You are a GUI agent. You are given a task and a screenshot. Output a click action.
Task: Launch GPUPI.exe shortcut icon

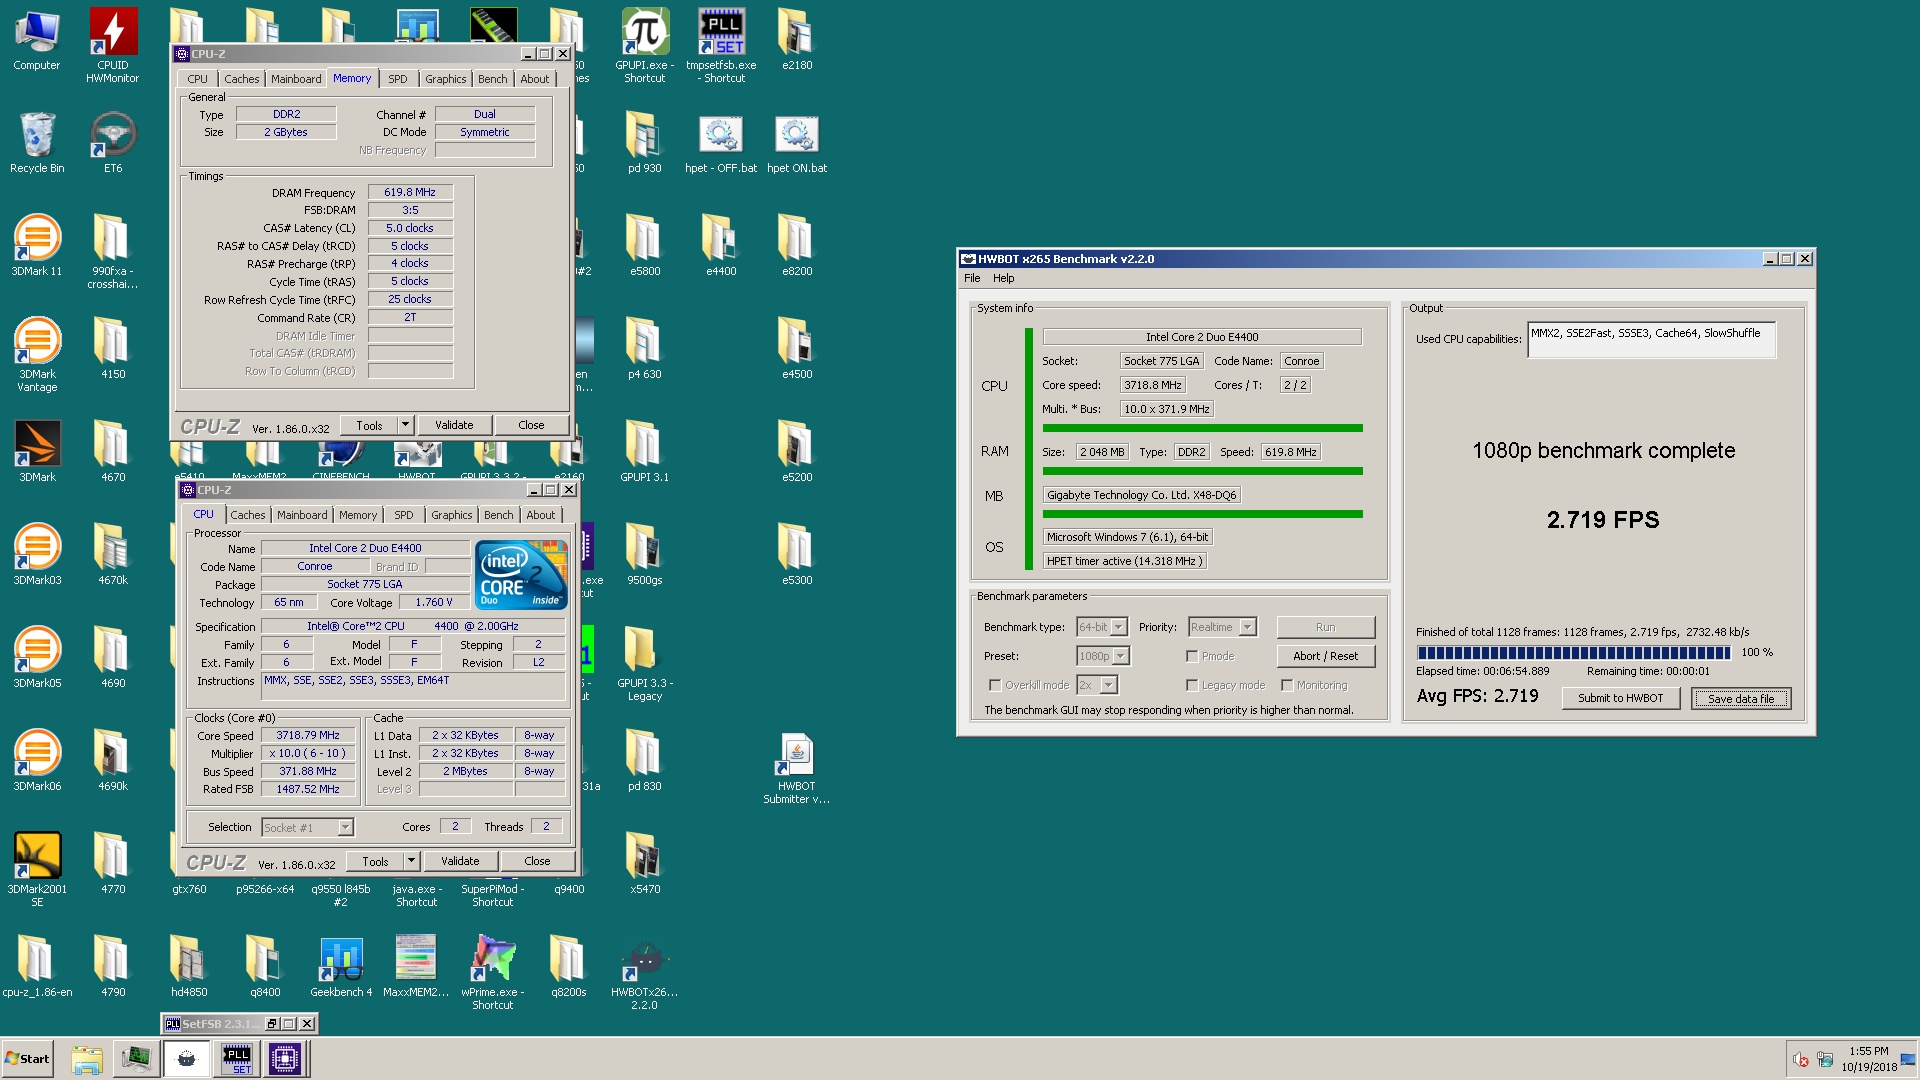645,45
